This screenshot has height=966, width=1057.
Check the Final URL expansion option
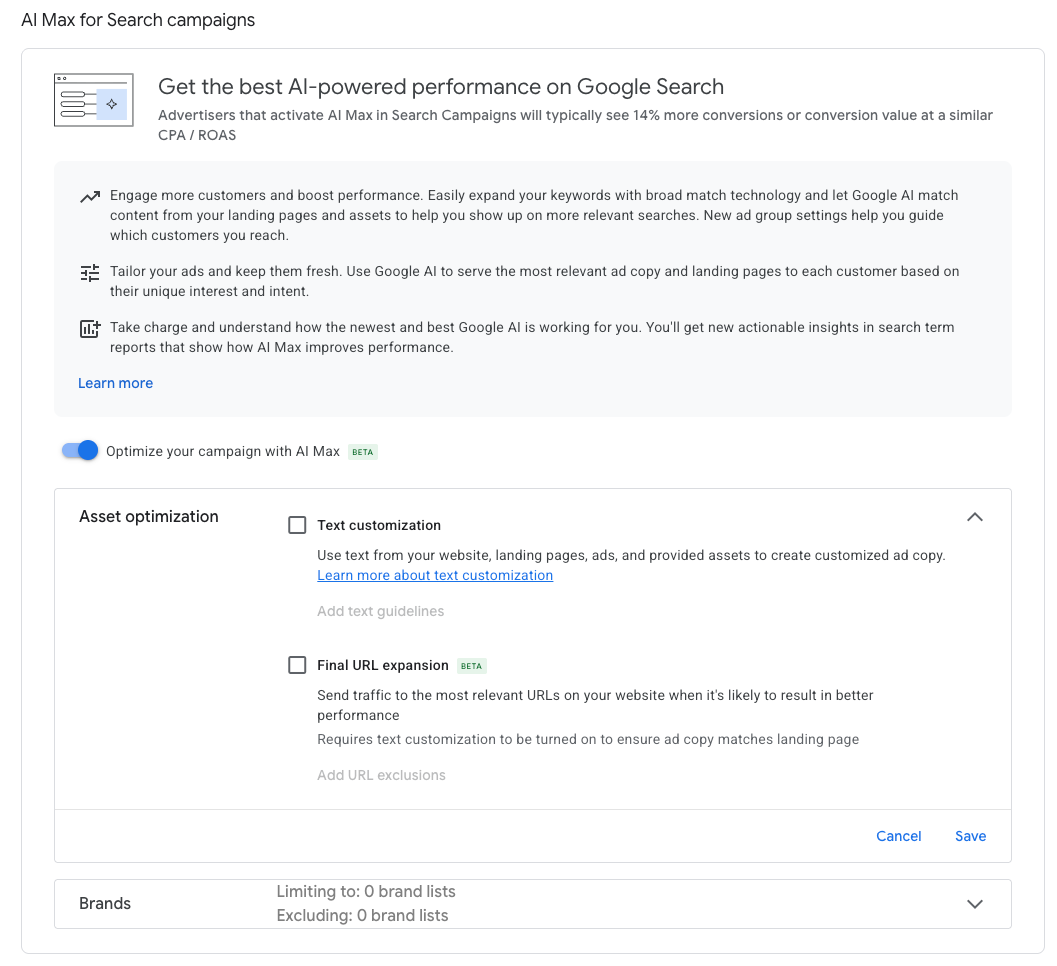click(x=297, y=664)
